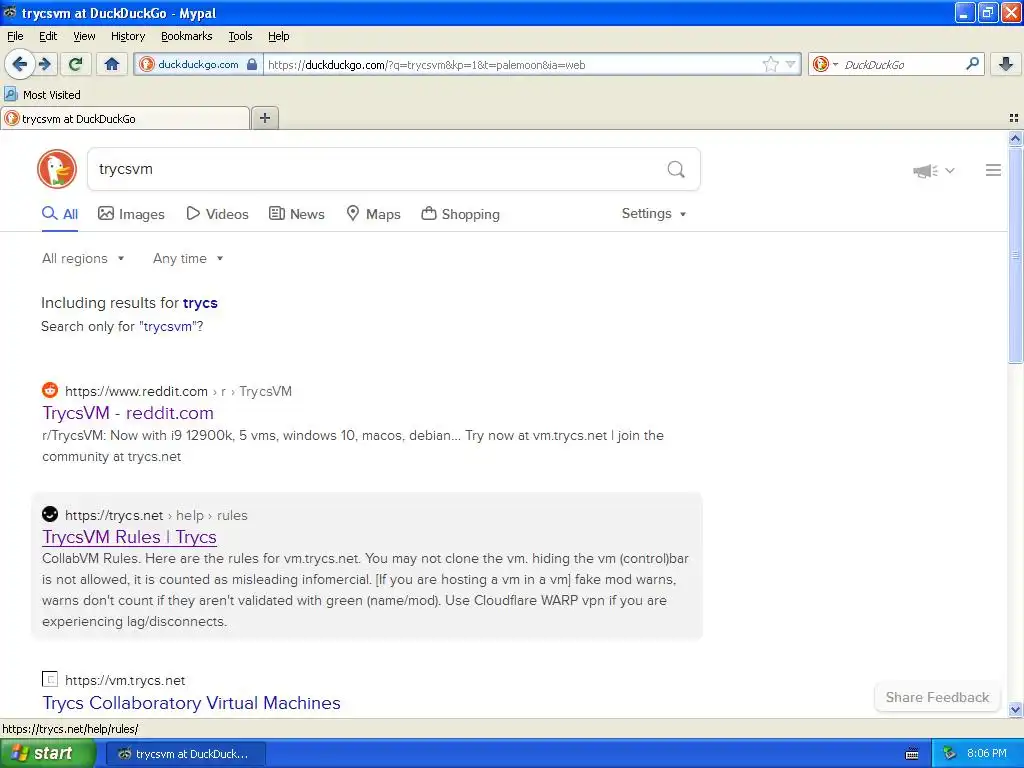Screen dimensions: 1024x768
Task: Click the keyboard icon in taskbar
Action: [912, 754]
